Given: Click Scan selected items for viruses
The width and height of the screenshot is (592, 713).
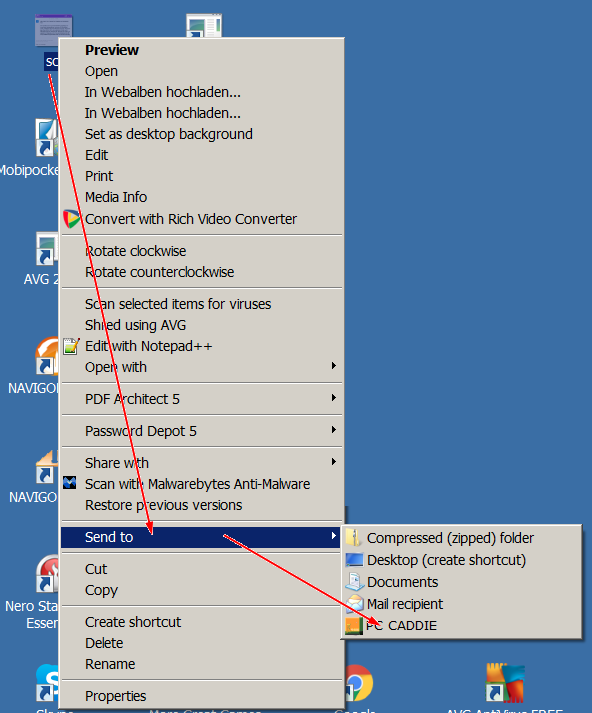Looking at the screenshot, I should [x=178, y=304].
